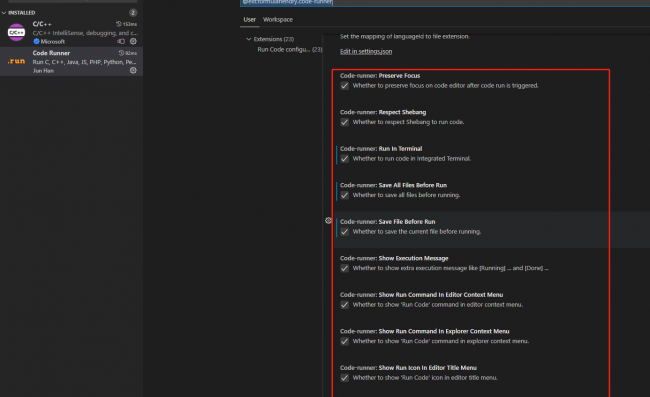
Task: Switch to the User settings tab
Action: (x=250, y=19)
